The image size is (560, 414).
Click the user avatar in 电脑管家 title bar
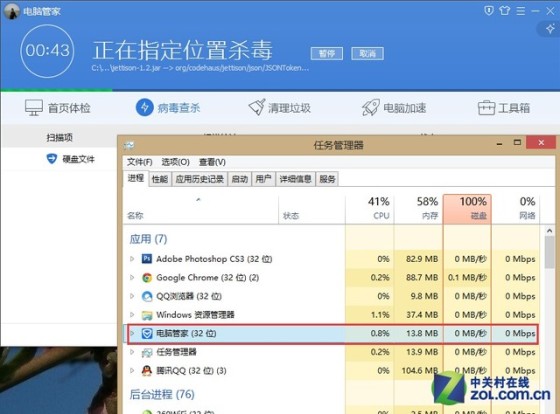(12, 11)
